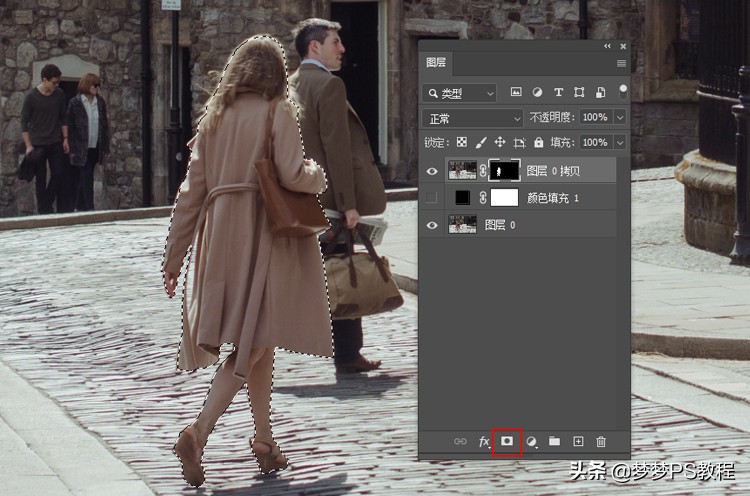Filter layers by text type icon

tap(558, 92)
